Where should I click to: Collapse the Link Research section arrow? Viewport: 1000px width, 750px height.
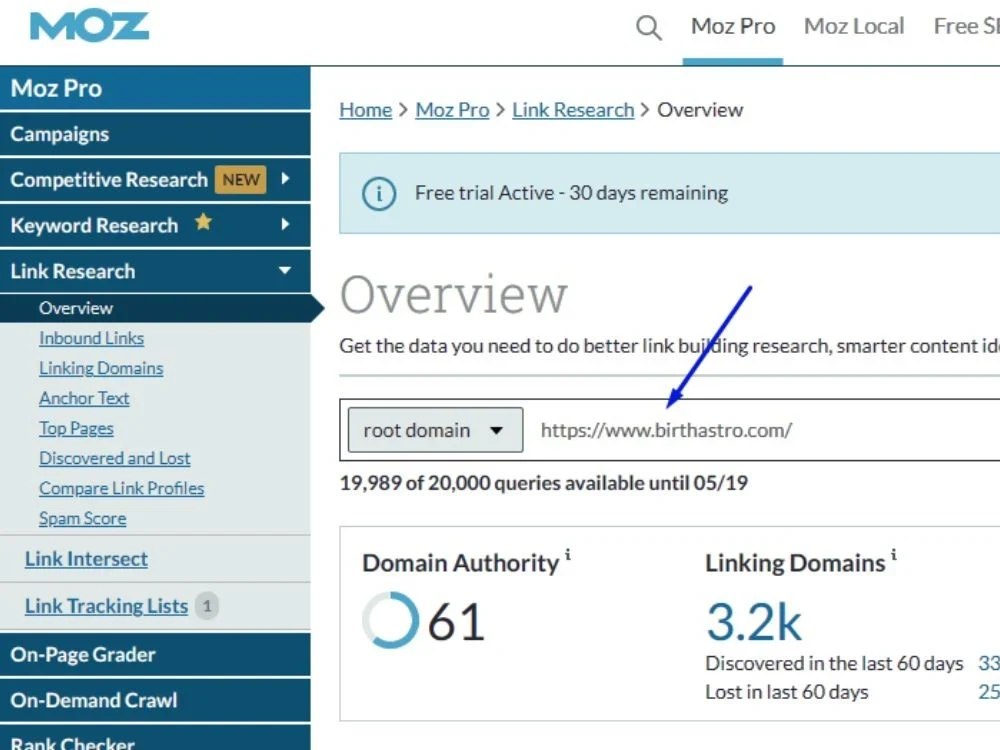pos(285,270)
